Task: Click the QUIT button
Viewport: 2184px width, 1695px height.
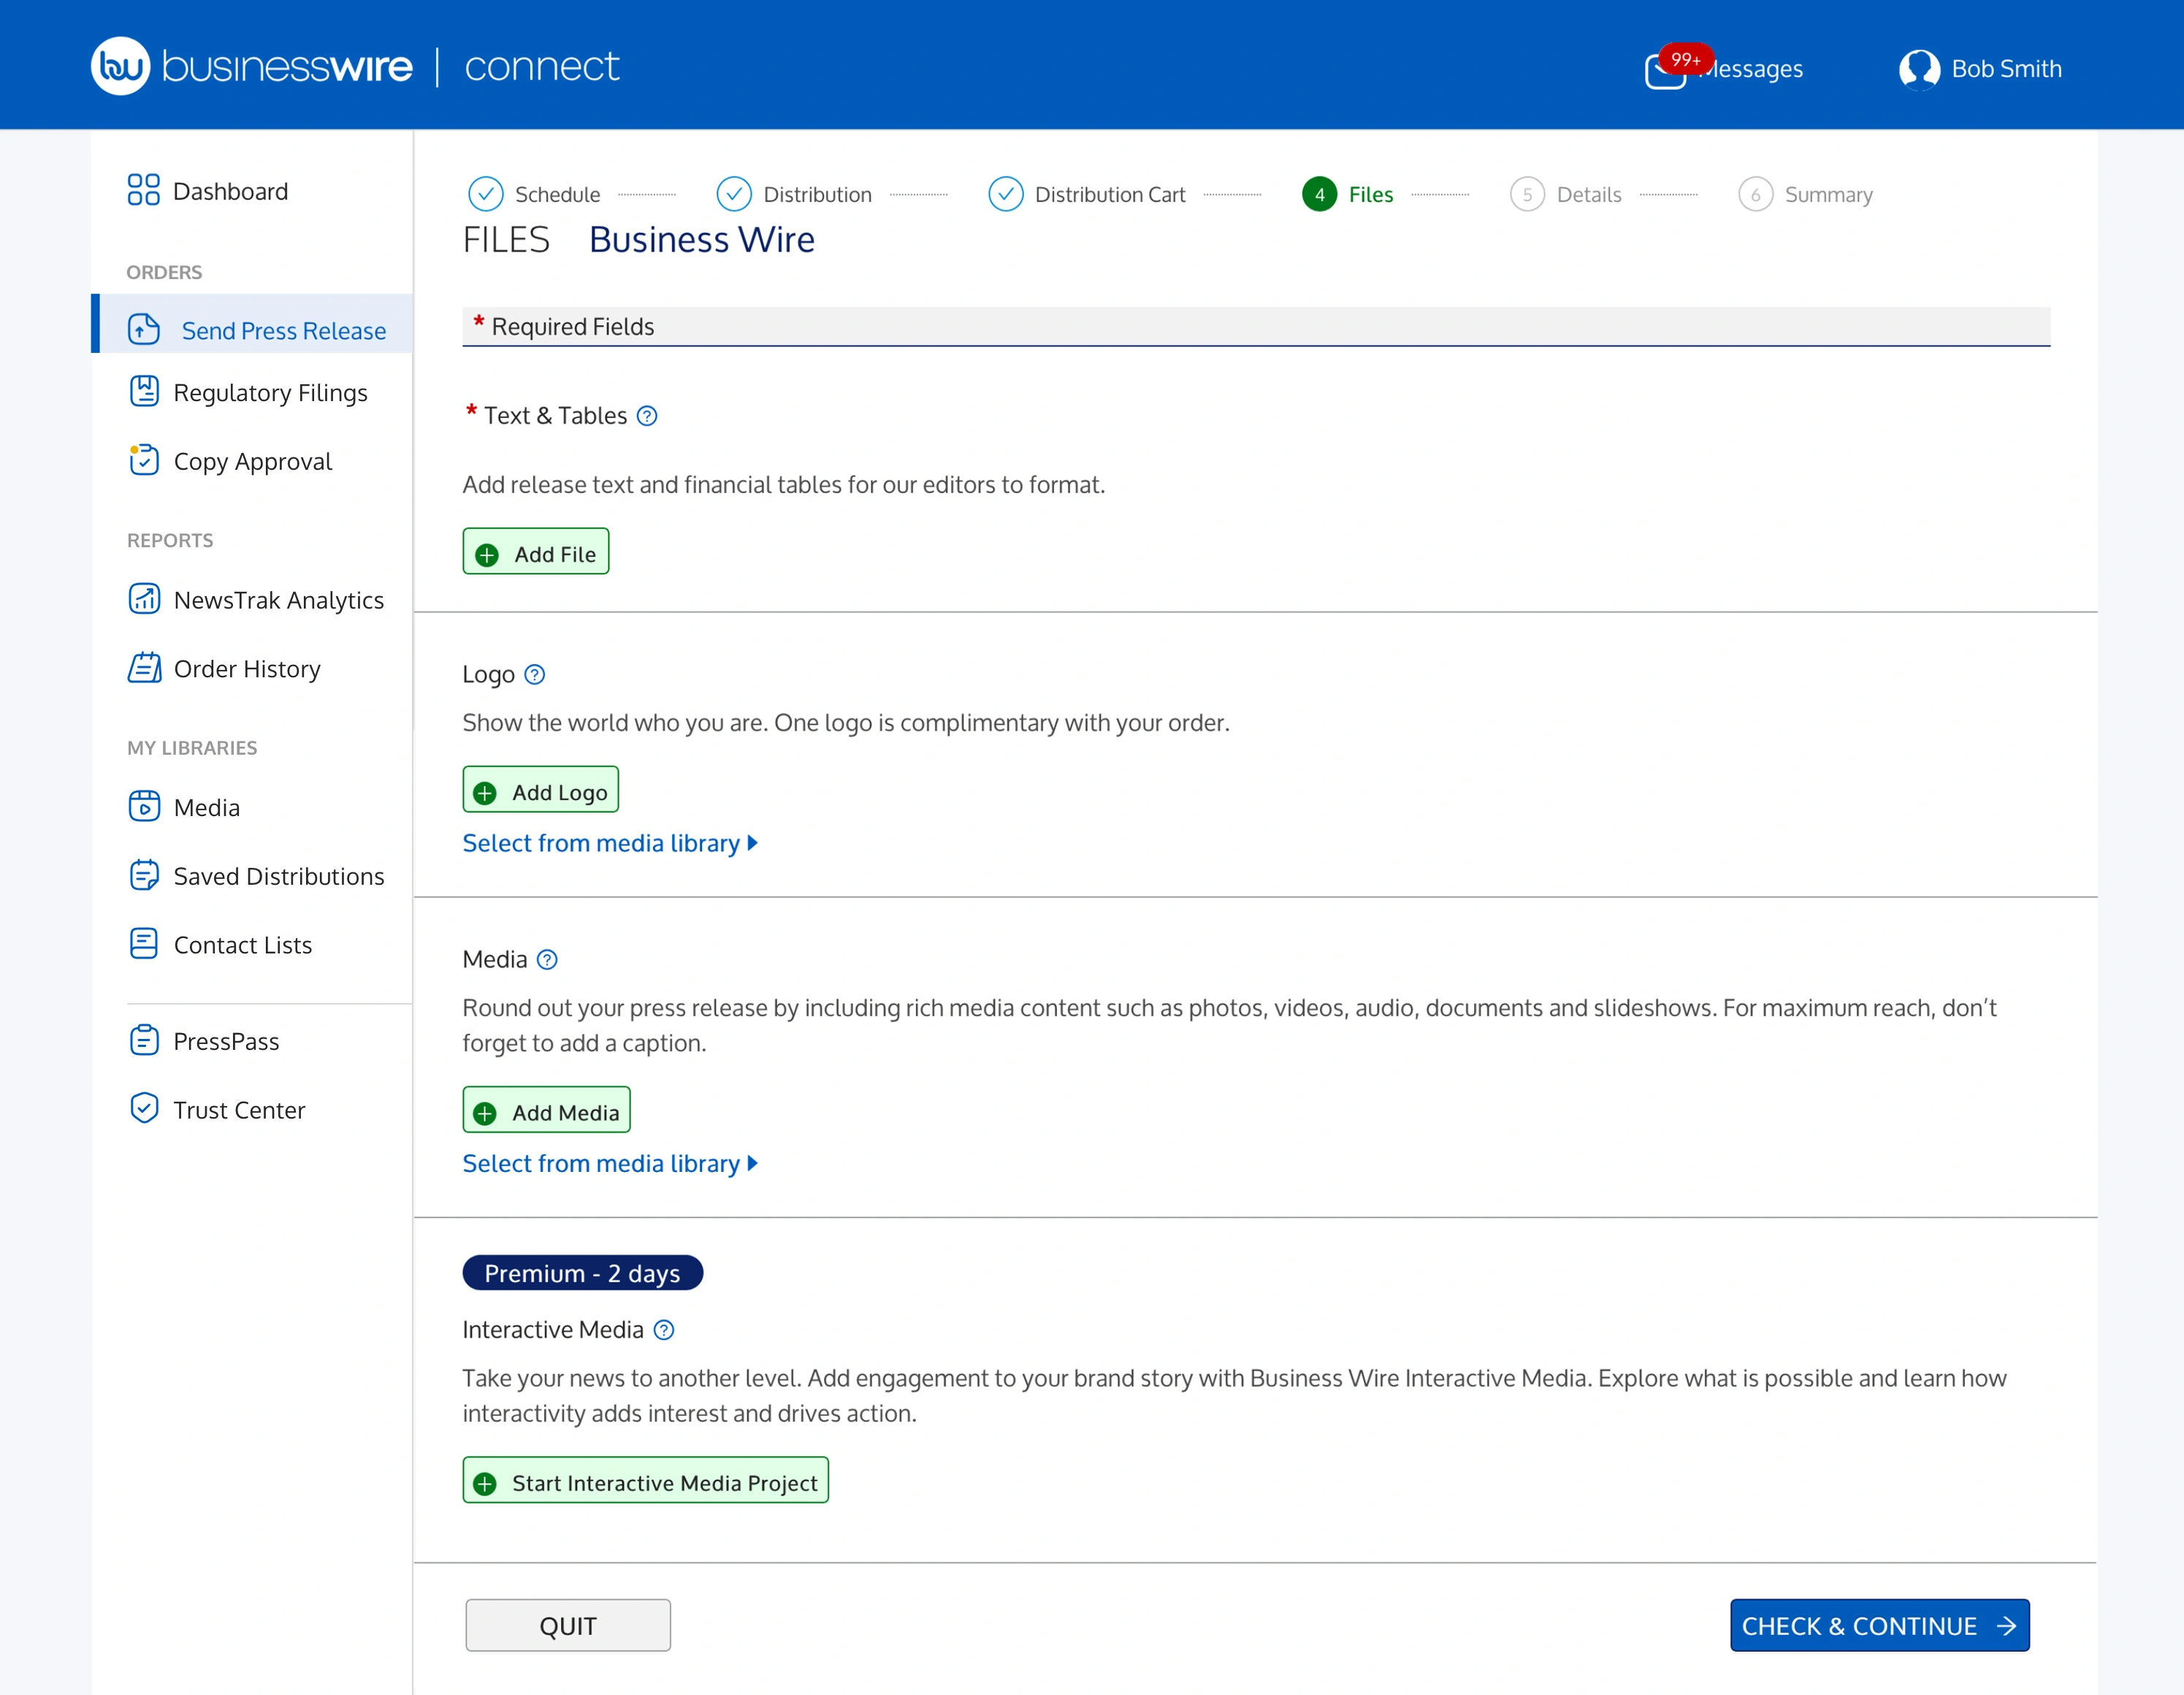Action: [568, 1625]
